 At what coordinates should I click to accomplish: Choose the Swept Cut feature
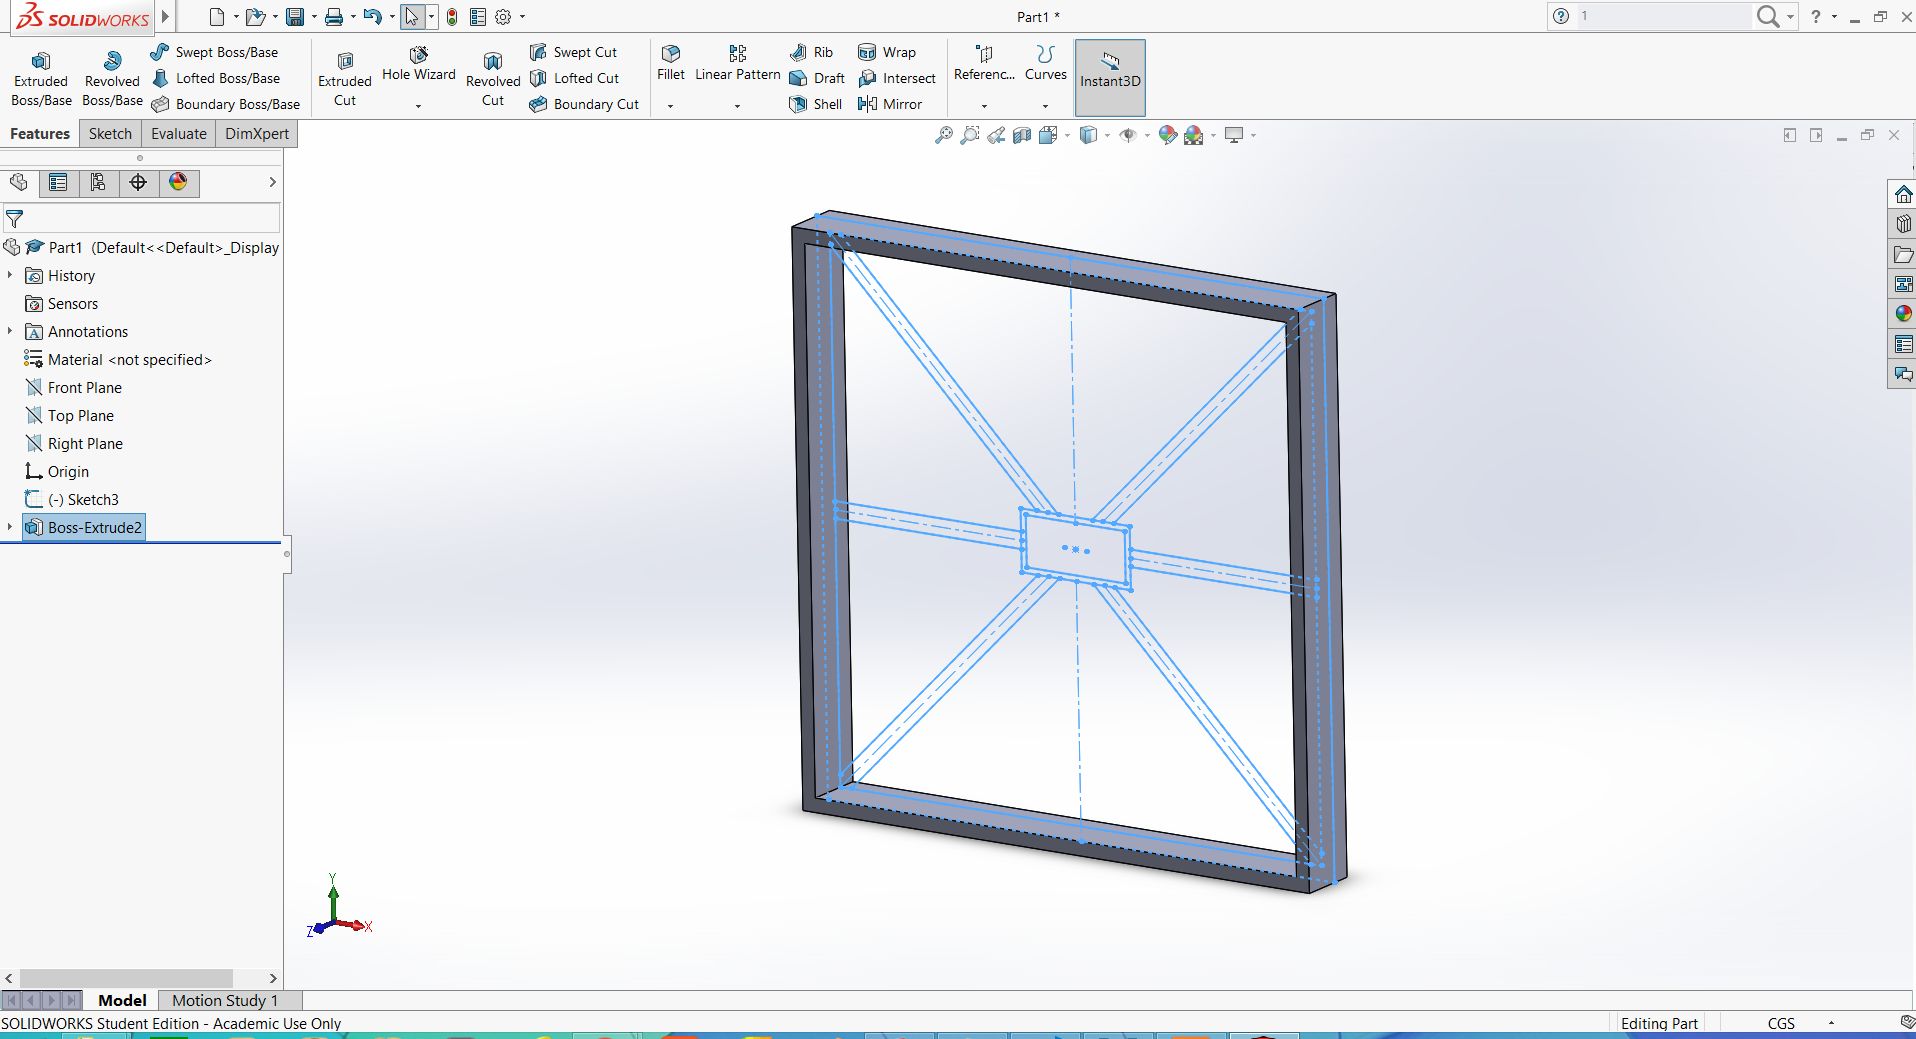coord(574,52)
